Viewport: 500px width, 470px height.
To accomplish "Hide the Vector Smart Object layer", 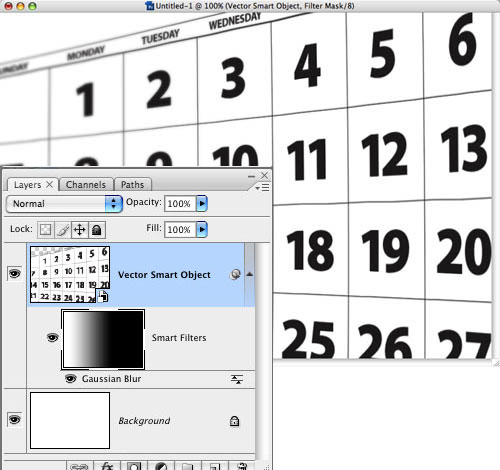I will click(15, 274).
